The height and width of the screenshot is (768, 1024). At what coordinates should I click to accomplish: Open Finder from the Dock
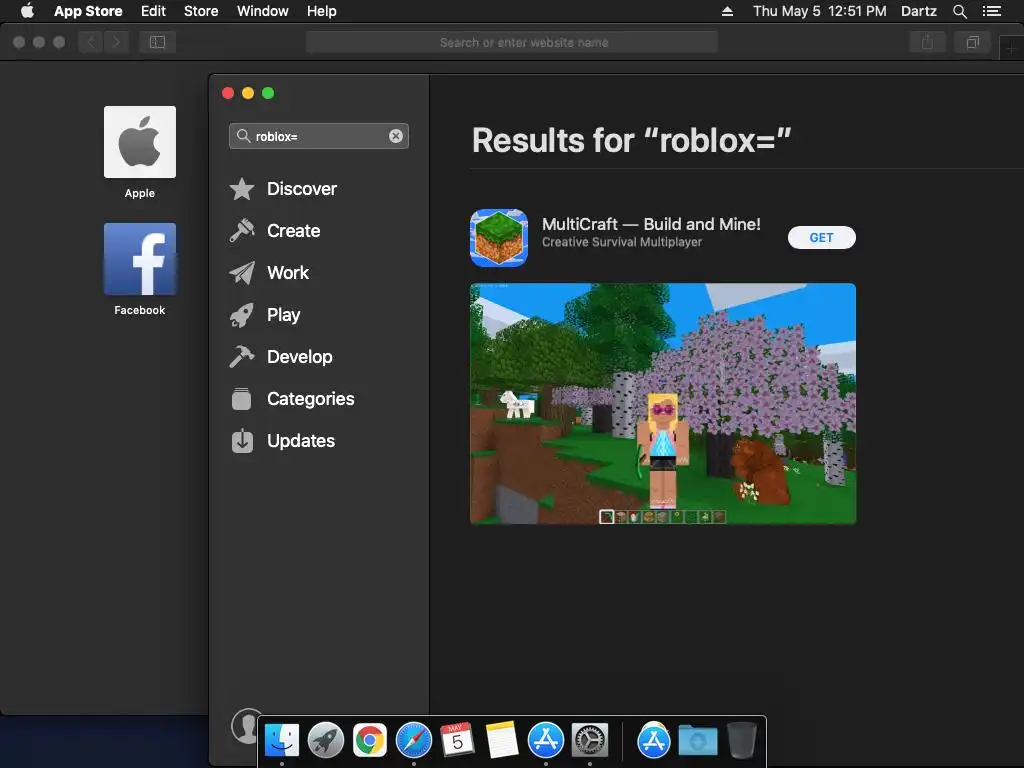(x=282, y=741)
